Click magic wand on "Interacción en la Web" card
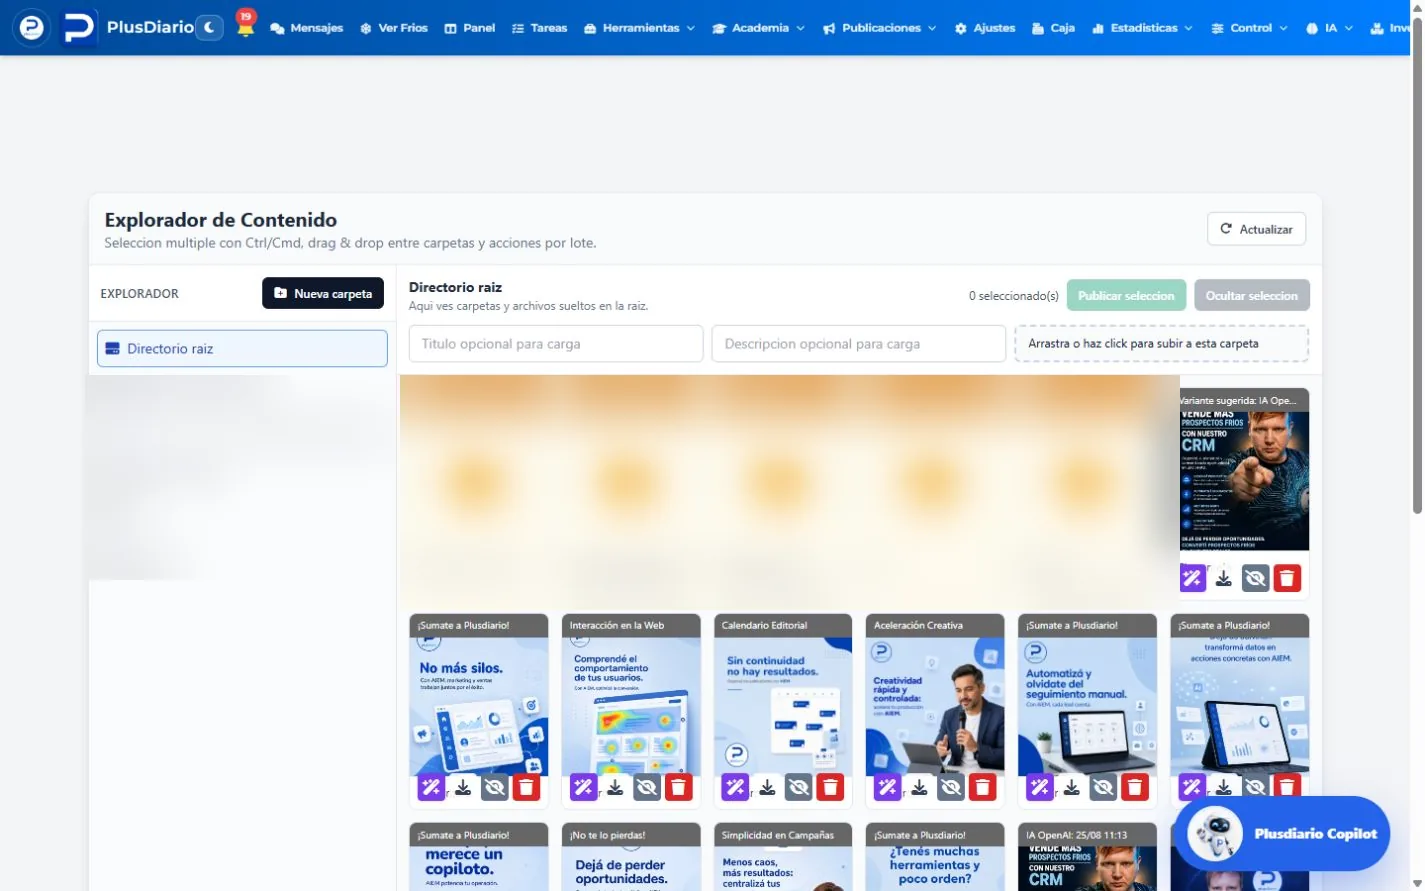The image size is (1425, 891). click(583, 787)
